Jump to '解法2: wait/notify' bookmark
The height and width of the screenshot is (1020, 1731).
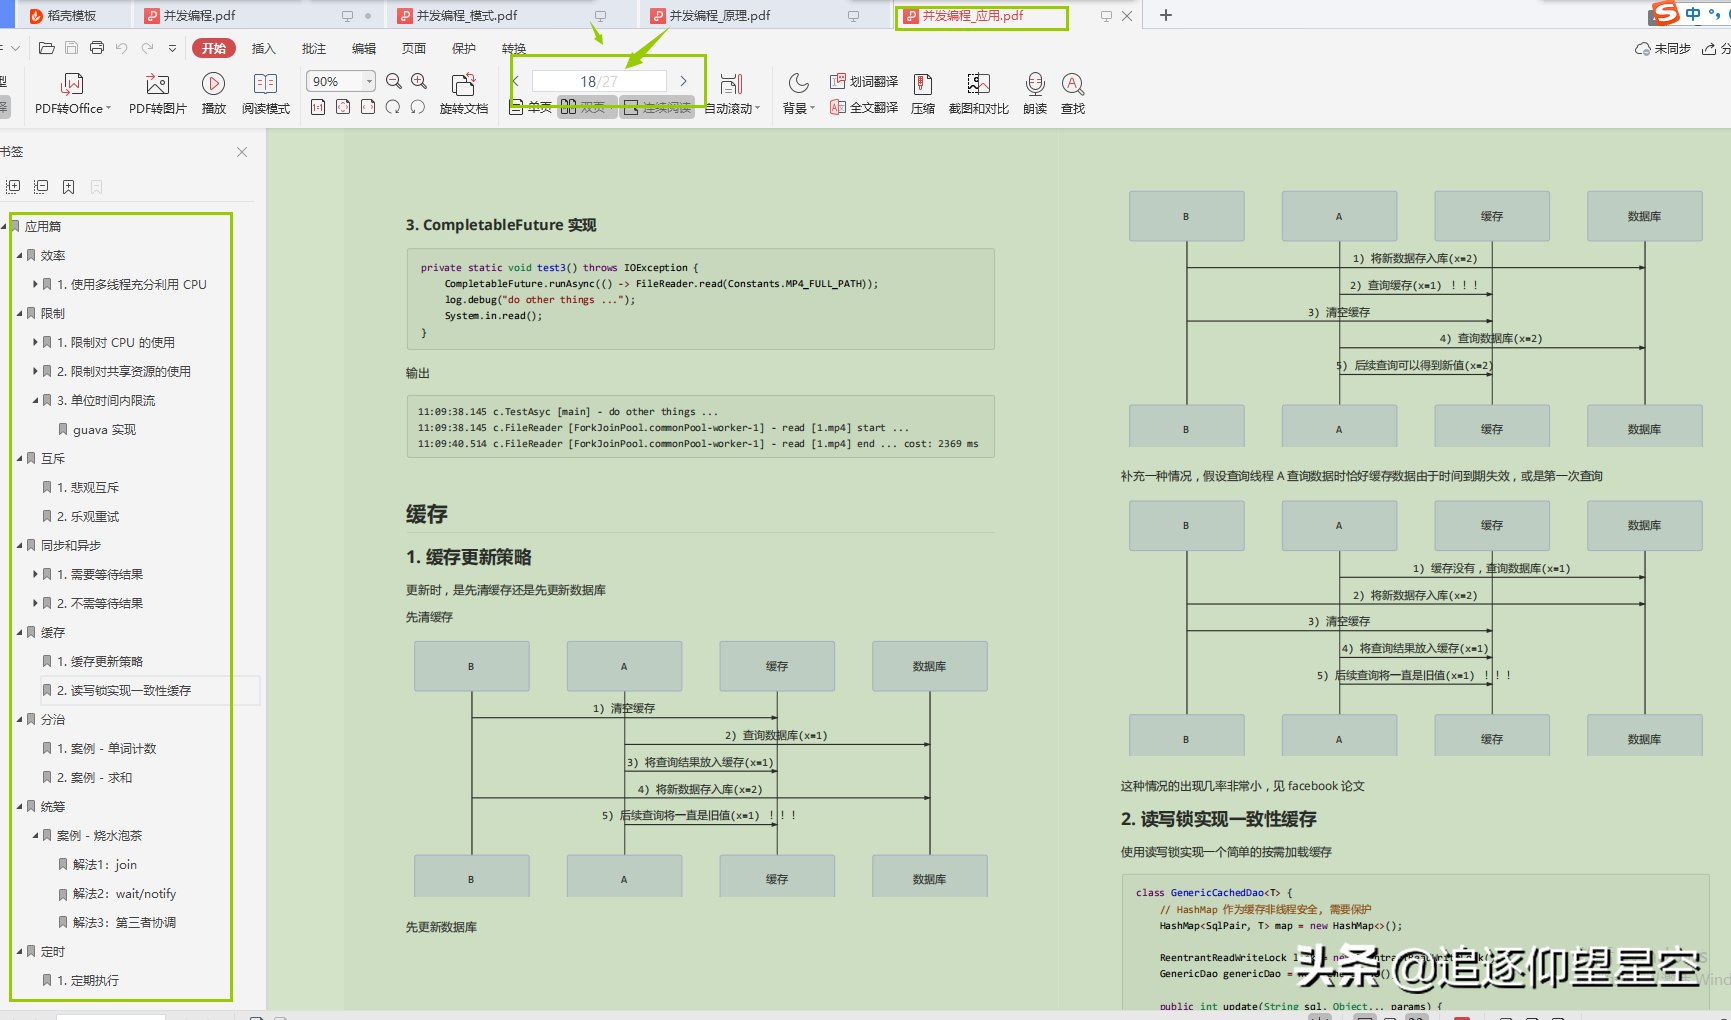click(124, 894)
